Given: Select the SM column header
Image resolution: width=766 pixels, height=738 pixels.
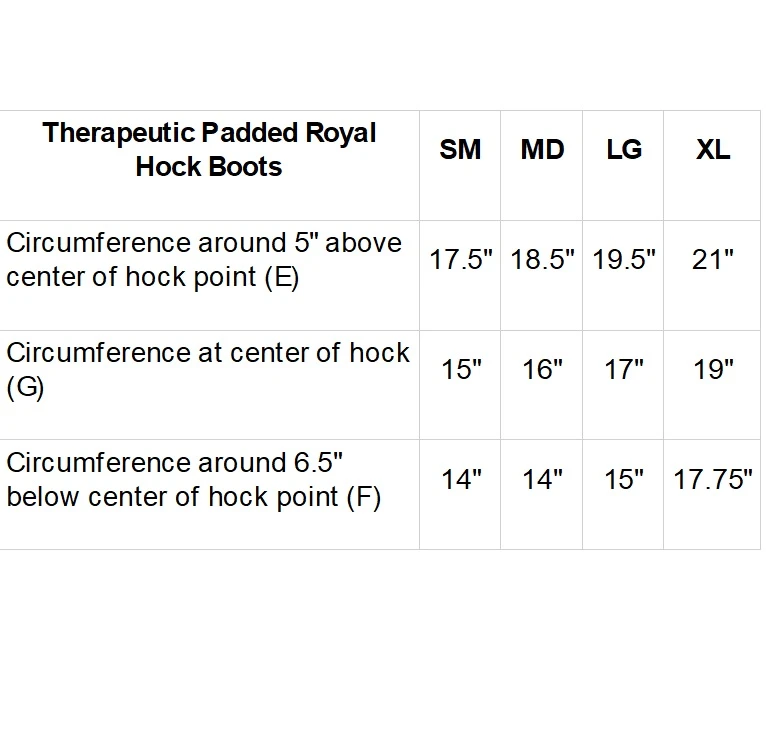Looking at the screenshot, I should 460,150.
